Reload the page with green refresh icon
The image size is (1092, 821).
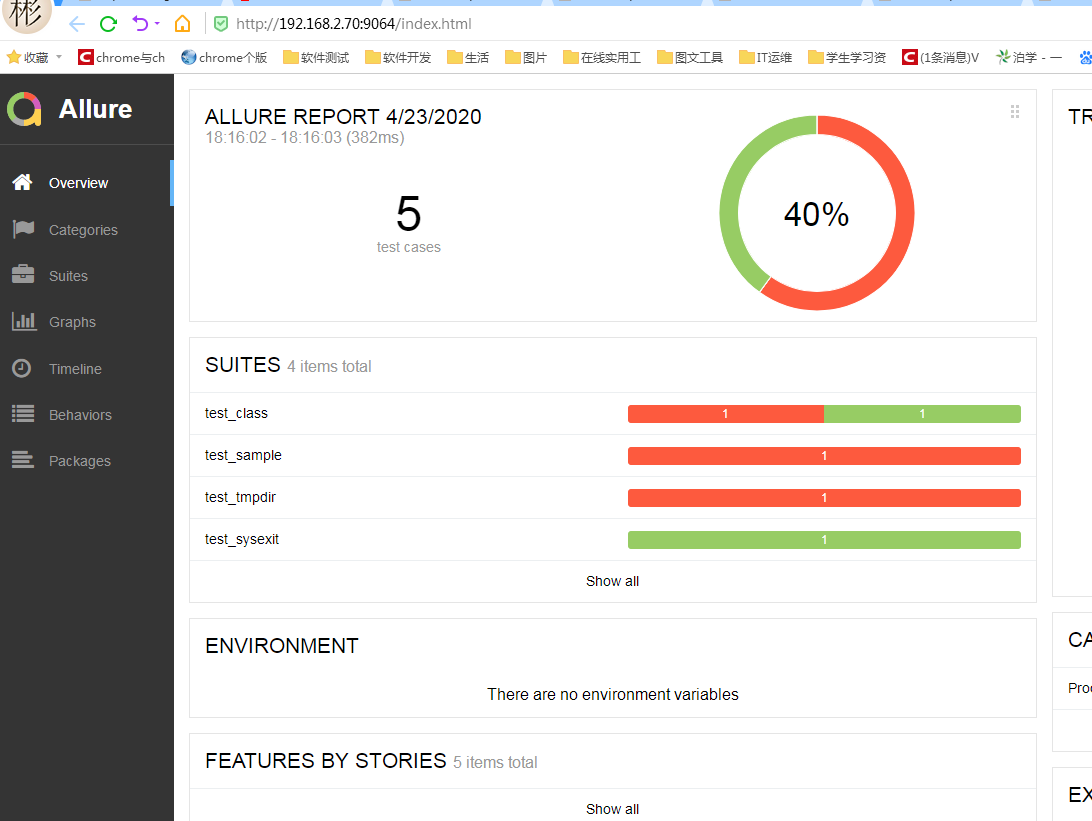109,24
